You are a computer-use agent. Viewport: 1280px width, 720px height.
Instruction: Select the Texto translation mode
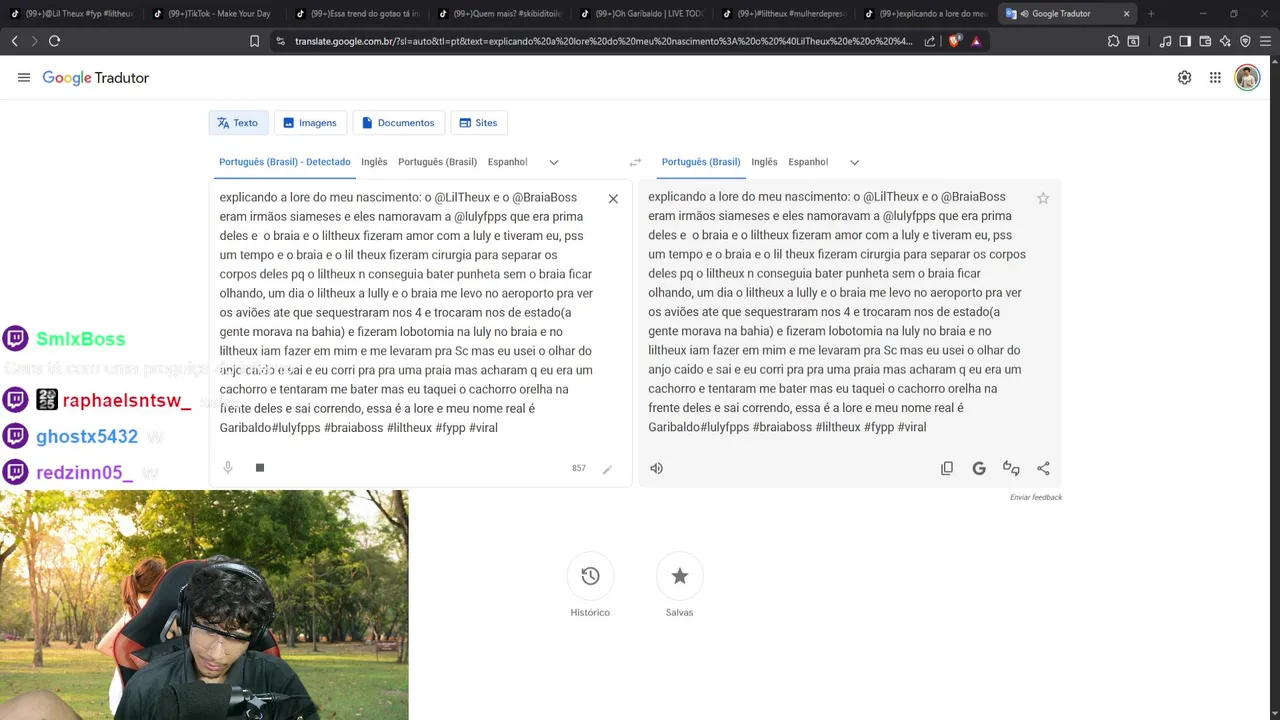coord(238,123)
